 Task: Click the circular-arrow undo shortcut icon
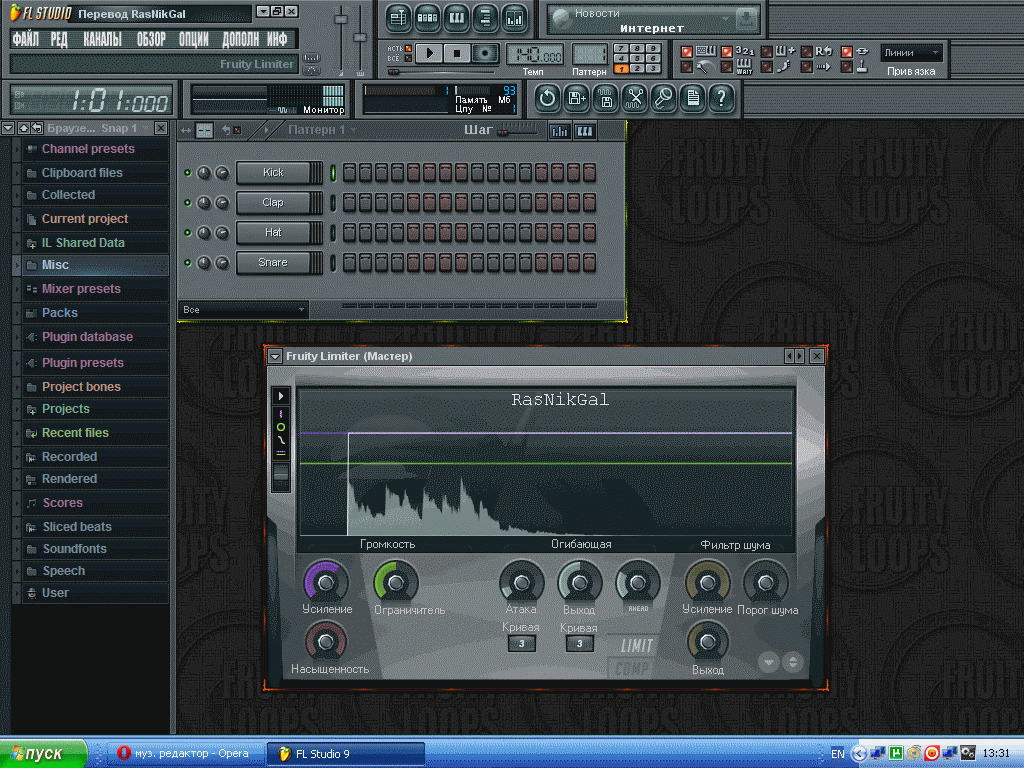547,99
